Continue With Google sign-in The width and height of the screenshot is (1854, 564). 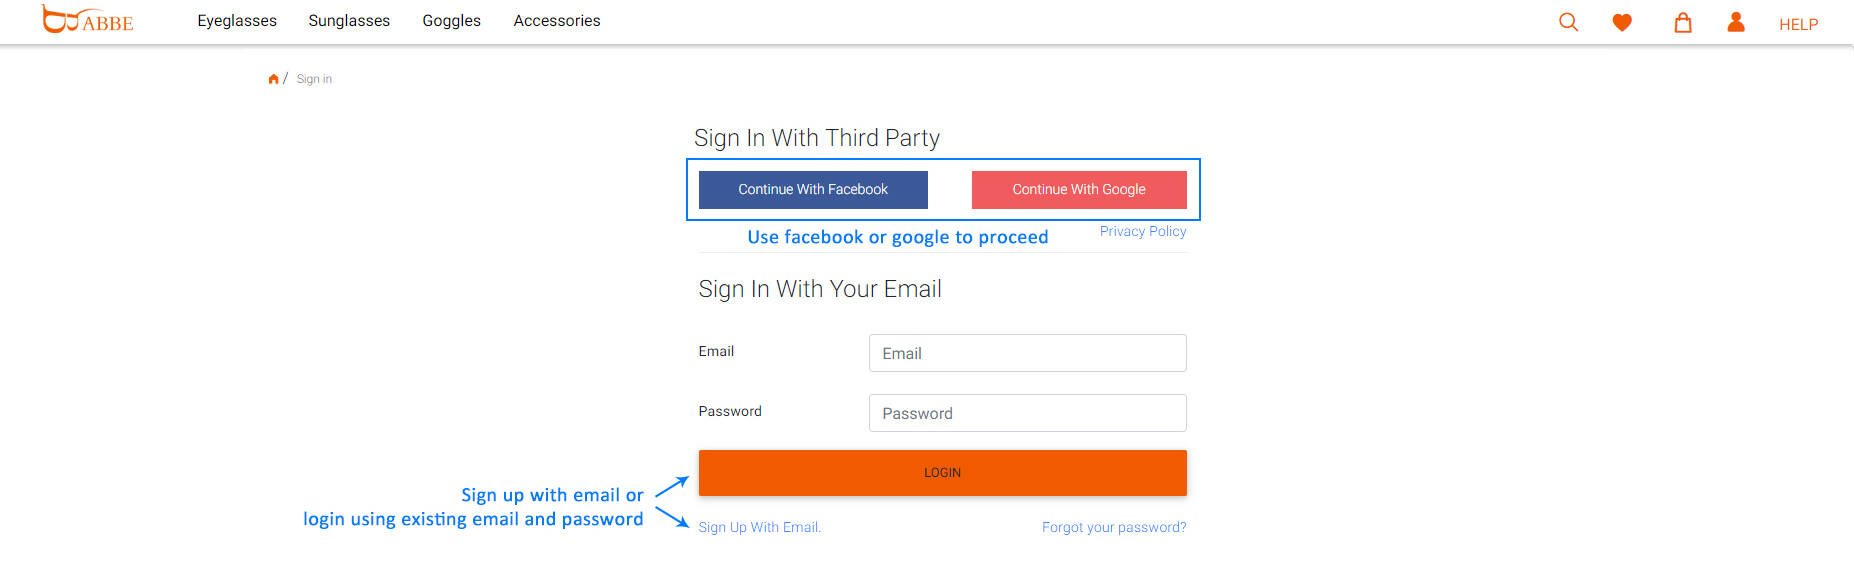click(x=1079, y=189)
